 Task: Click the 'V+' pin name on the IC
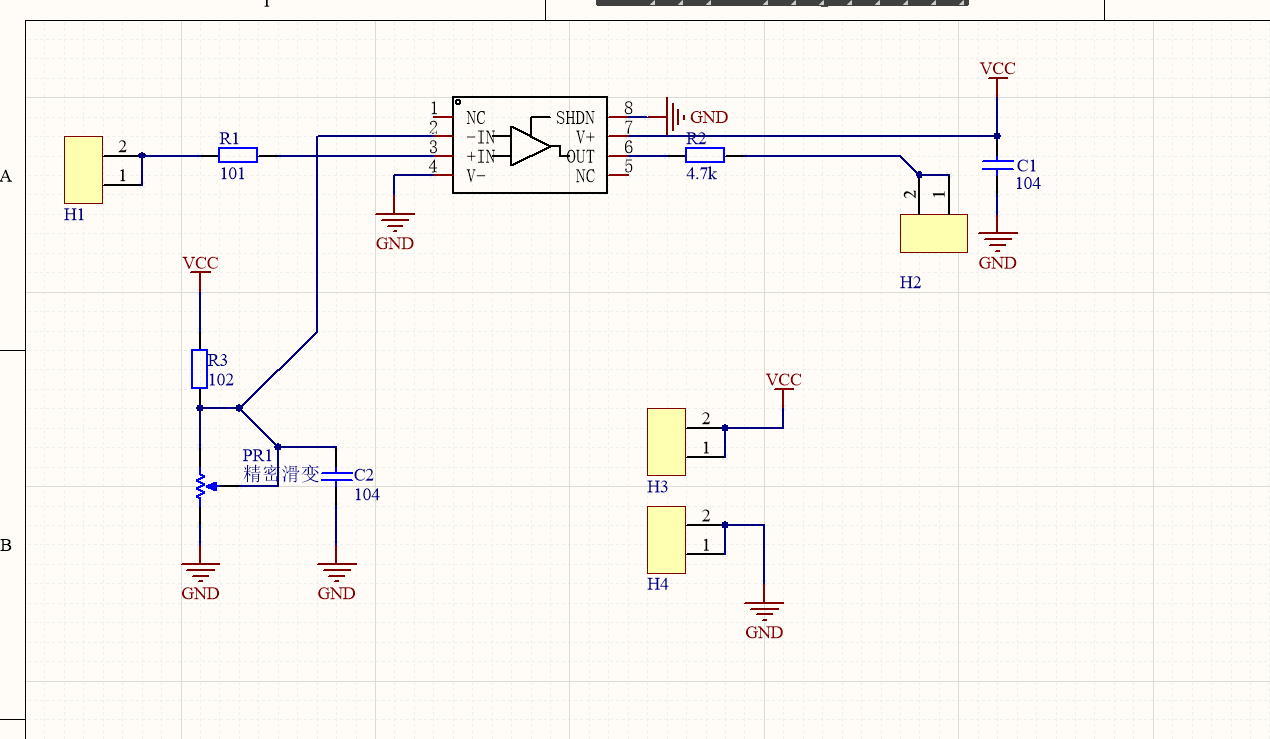coord(585,137)
